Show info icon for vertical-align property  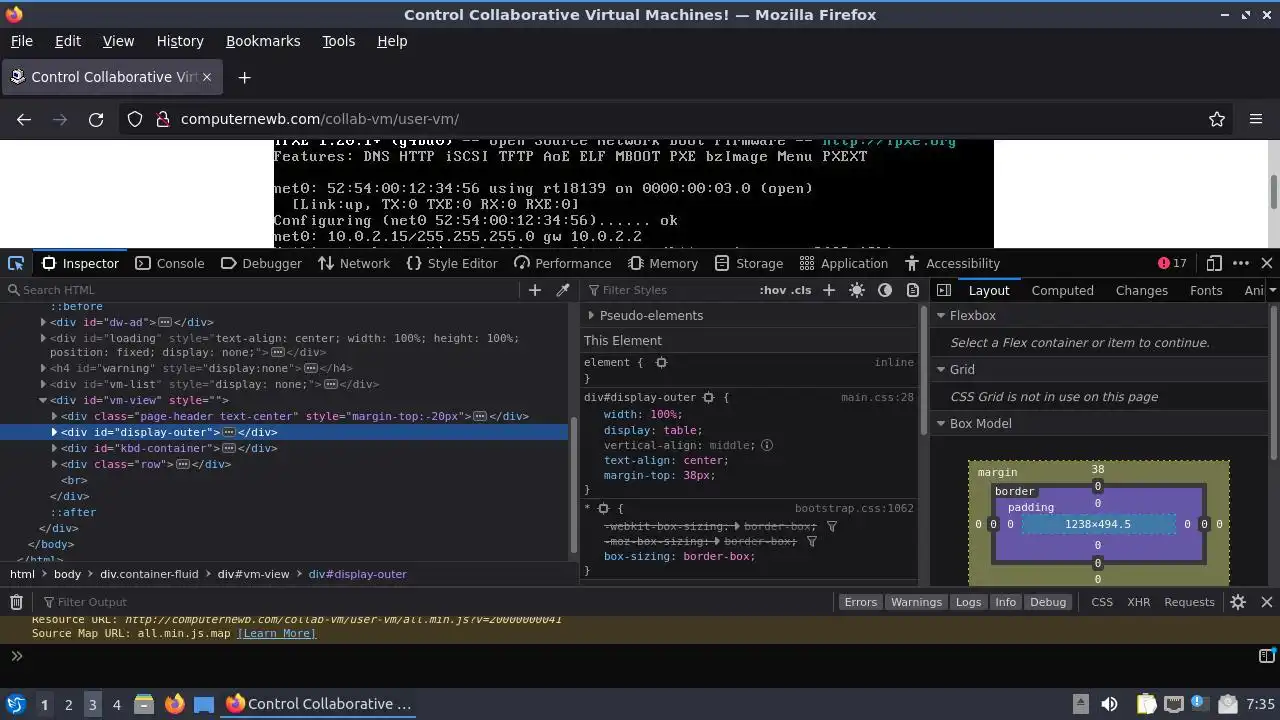click(767, 445)
